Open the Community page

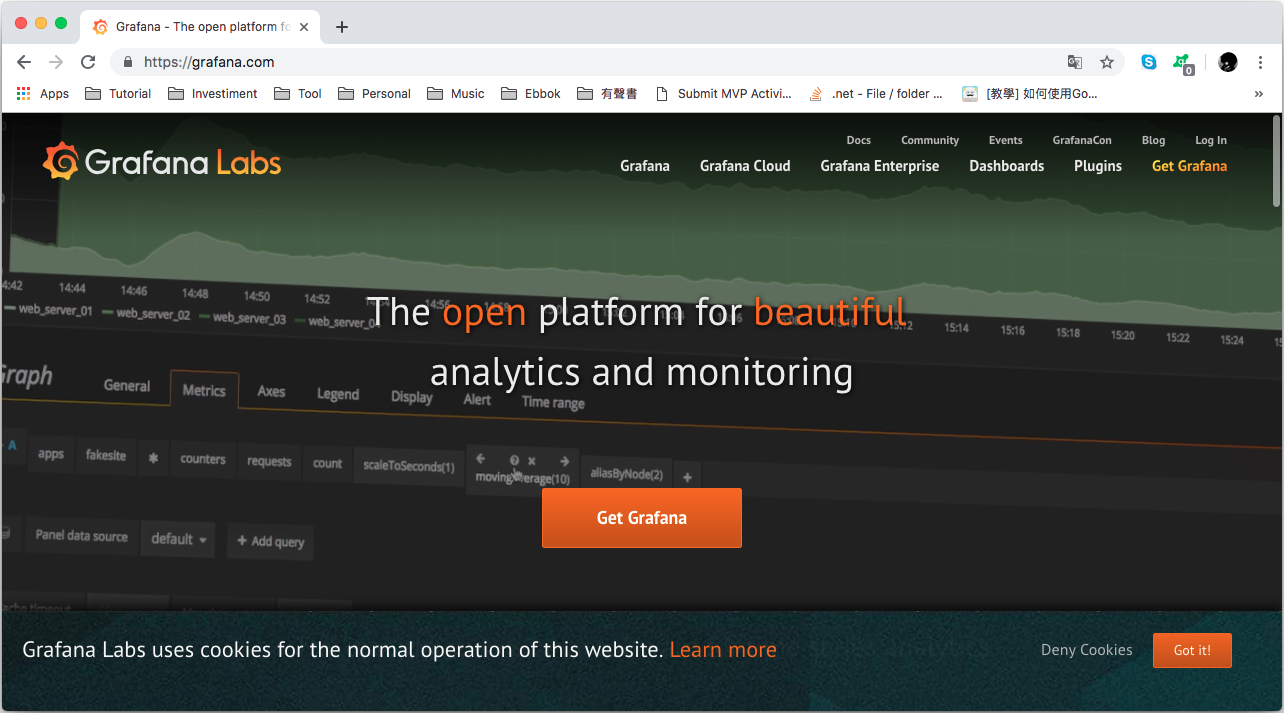pos(930,141)
